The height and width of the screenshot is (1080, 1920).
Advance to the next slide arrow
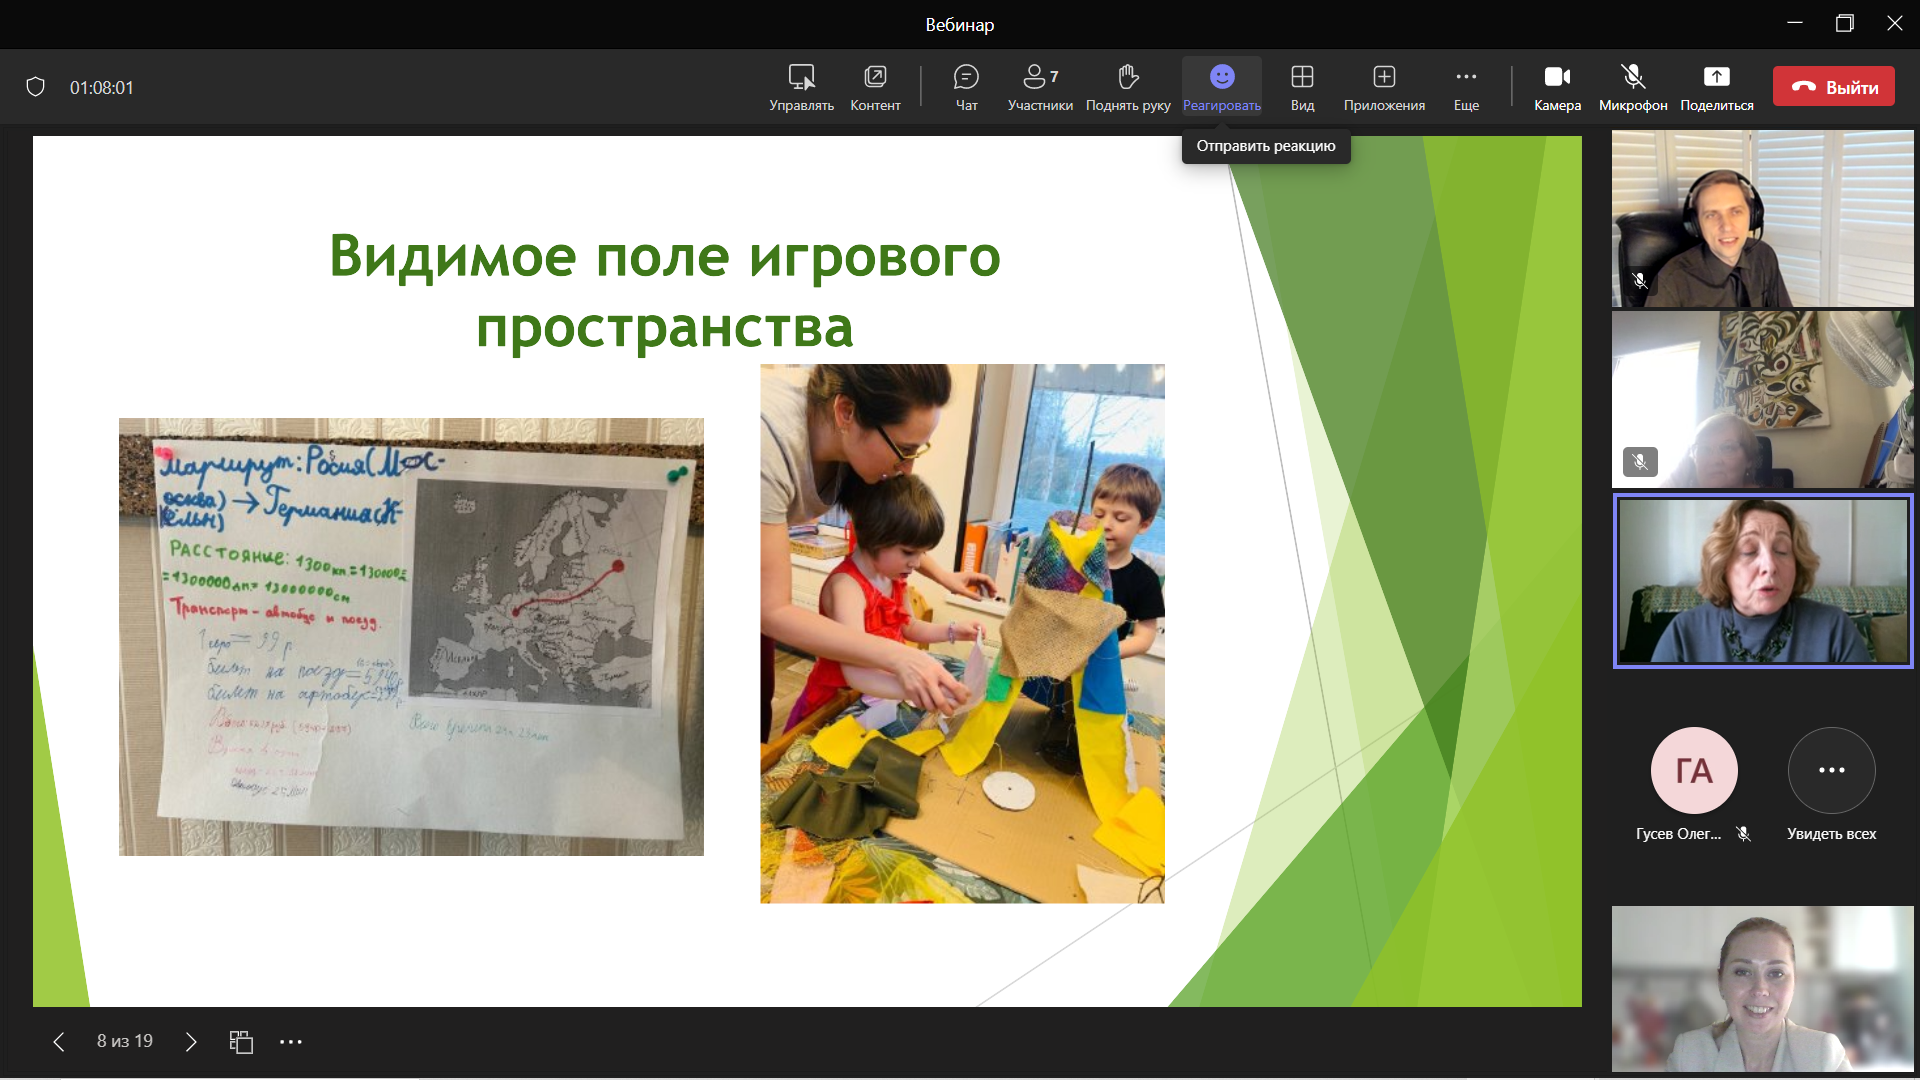tap(190, 1041)
